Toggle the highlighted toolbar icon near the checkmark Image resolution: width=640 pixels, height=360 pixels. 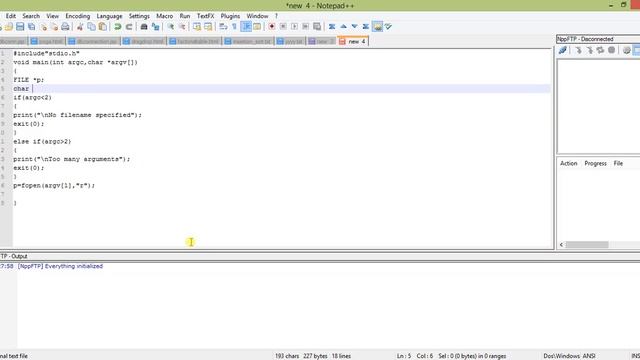[x=378, y=27]
